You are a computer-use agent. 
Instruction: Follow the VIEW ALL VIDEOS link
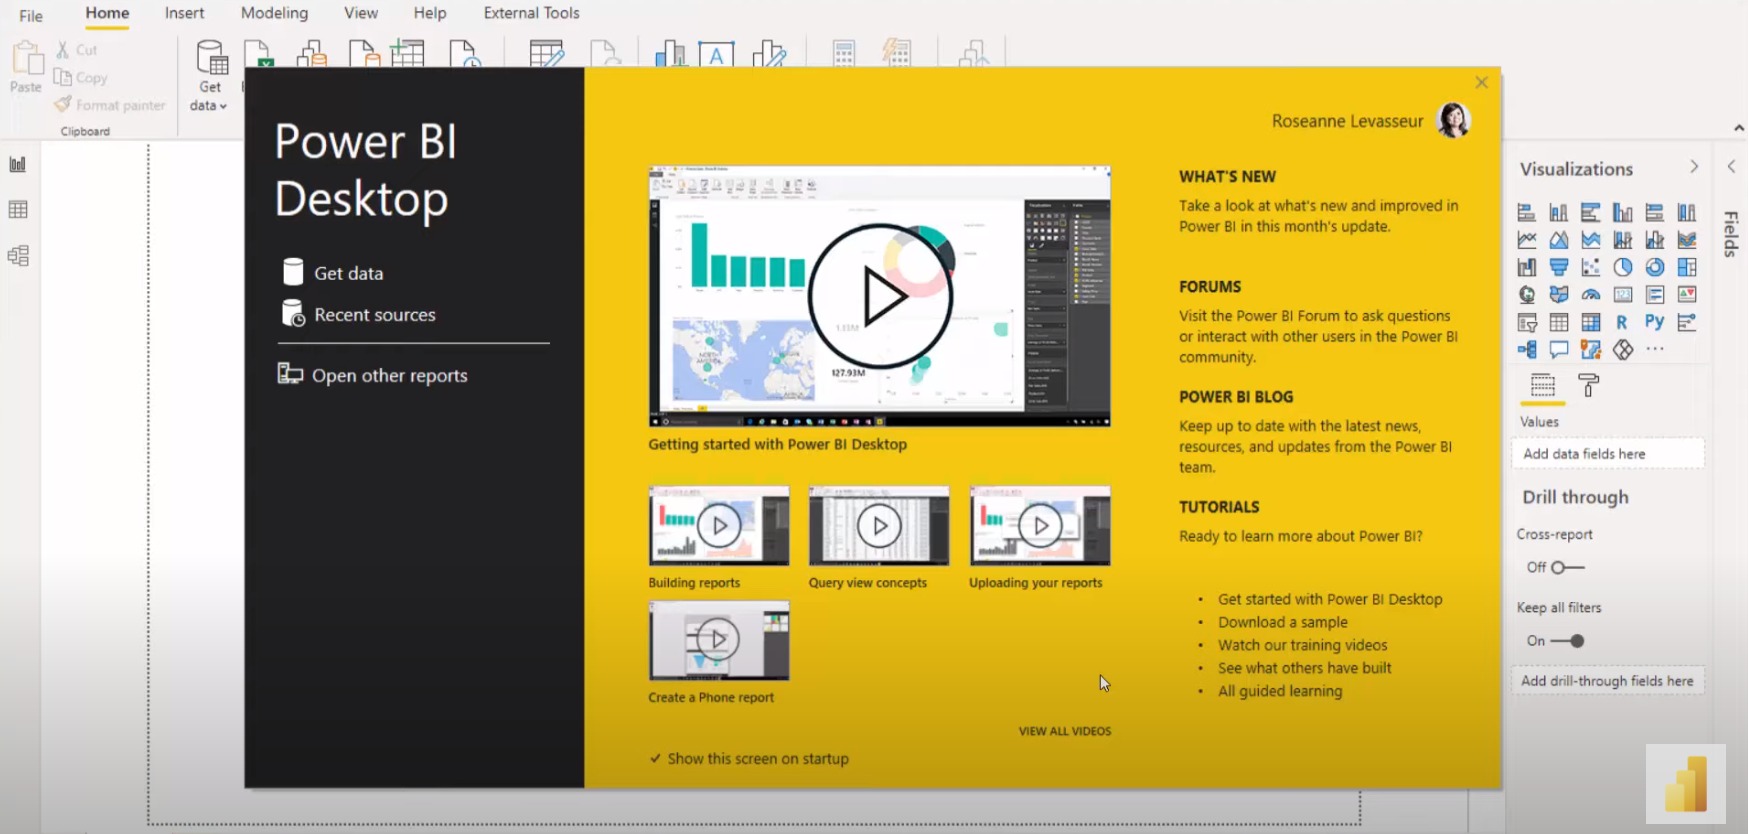tap(1064, 731)
